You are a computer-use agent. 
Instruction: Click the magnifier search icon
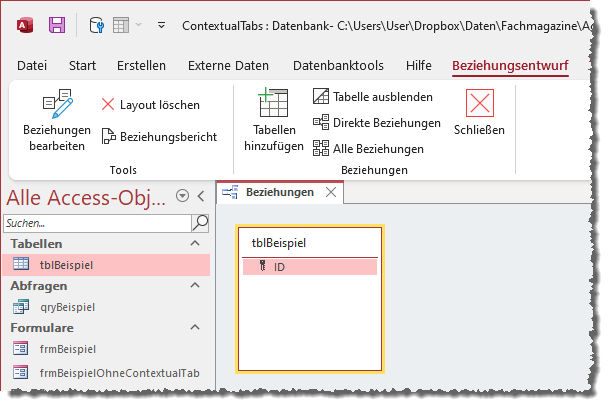pyautogui.click(x=200, y=223)
